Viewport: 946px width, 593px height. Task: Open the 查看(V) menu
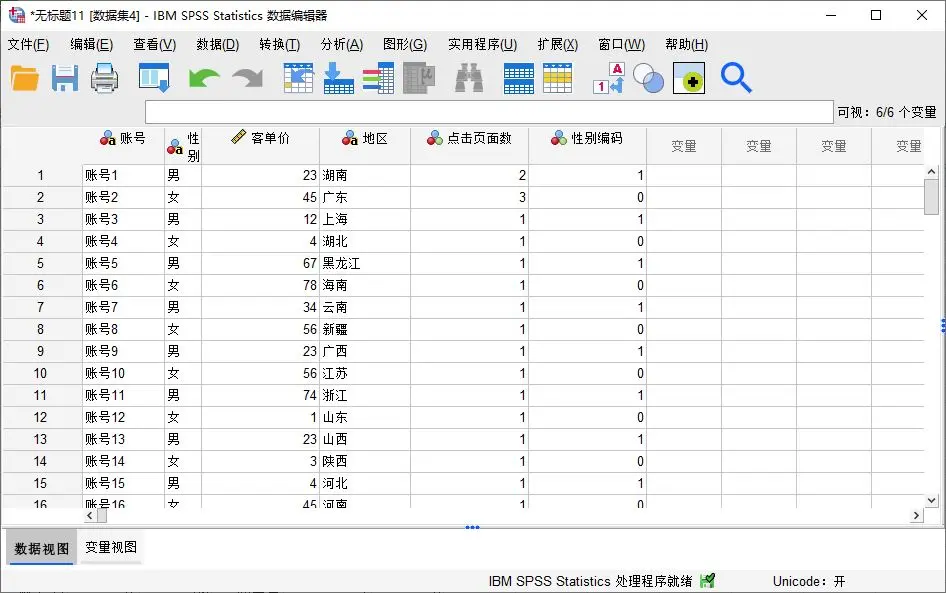point(154,45)
